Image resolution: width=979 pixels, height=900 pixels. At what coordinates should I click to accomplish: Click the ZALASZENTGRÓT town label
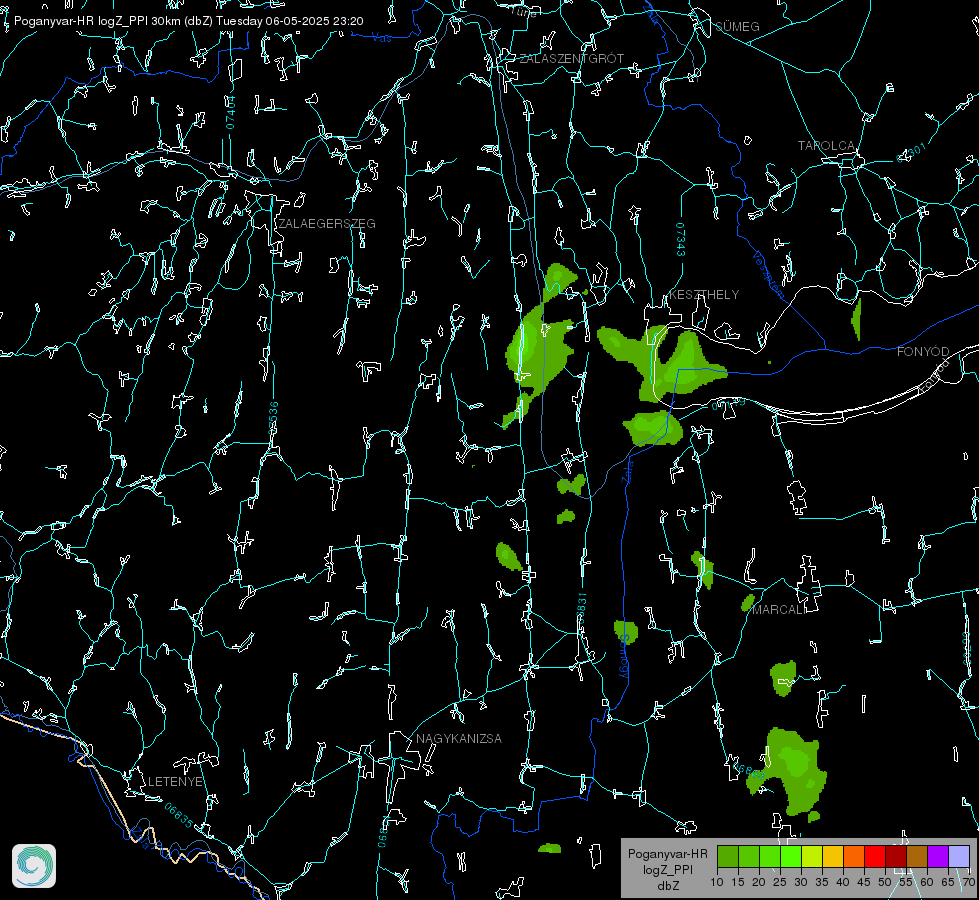click(572, 59)
